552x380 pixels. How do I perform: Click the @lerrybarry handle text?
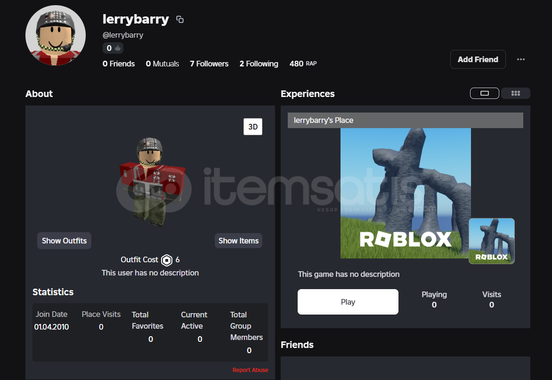tap(123, 35)
